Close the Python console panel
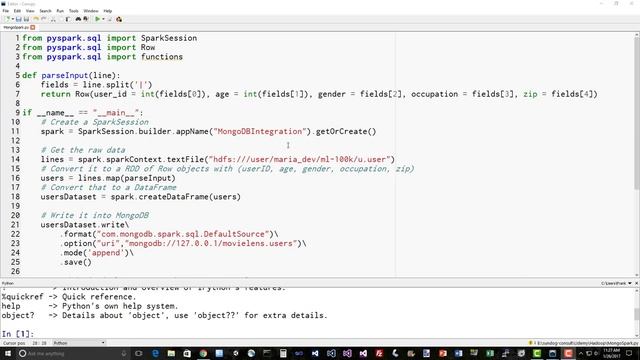The height and width of the screenshot is (360, 640). pos(636,283)
